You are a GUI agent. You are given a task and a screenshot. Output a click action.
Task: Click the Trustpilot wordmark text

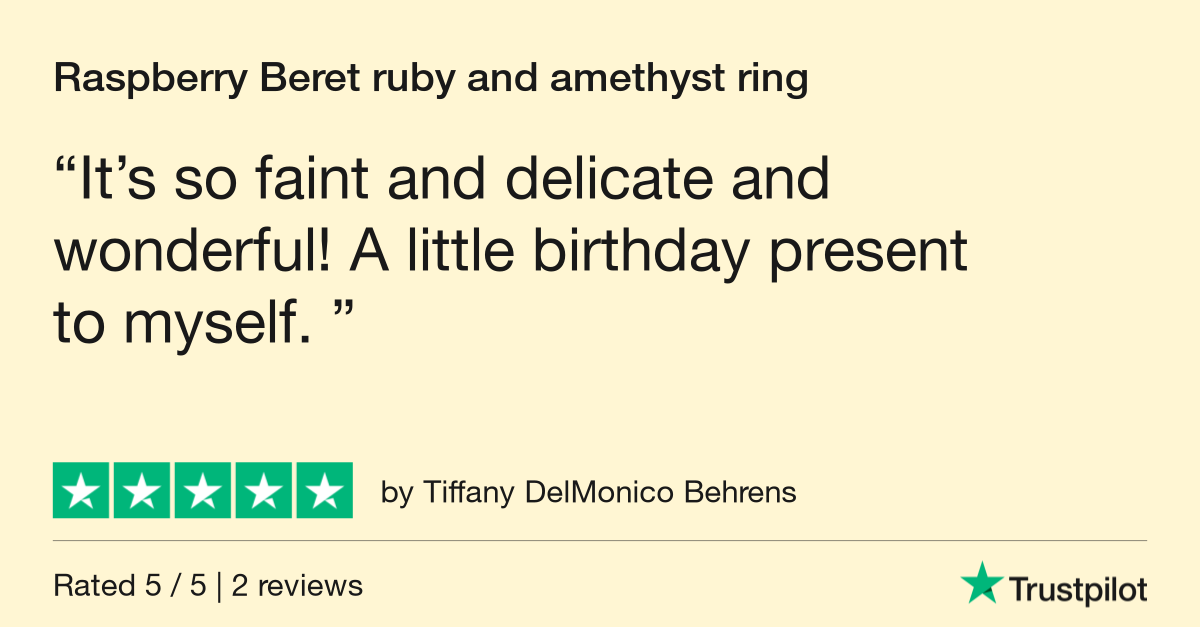click(x=1077, y=590)
